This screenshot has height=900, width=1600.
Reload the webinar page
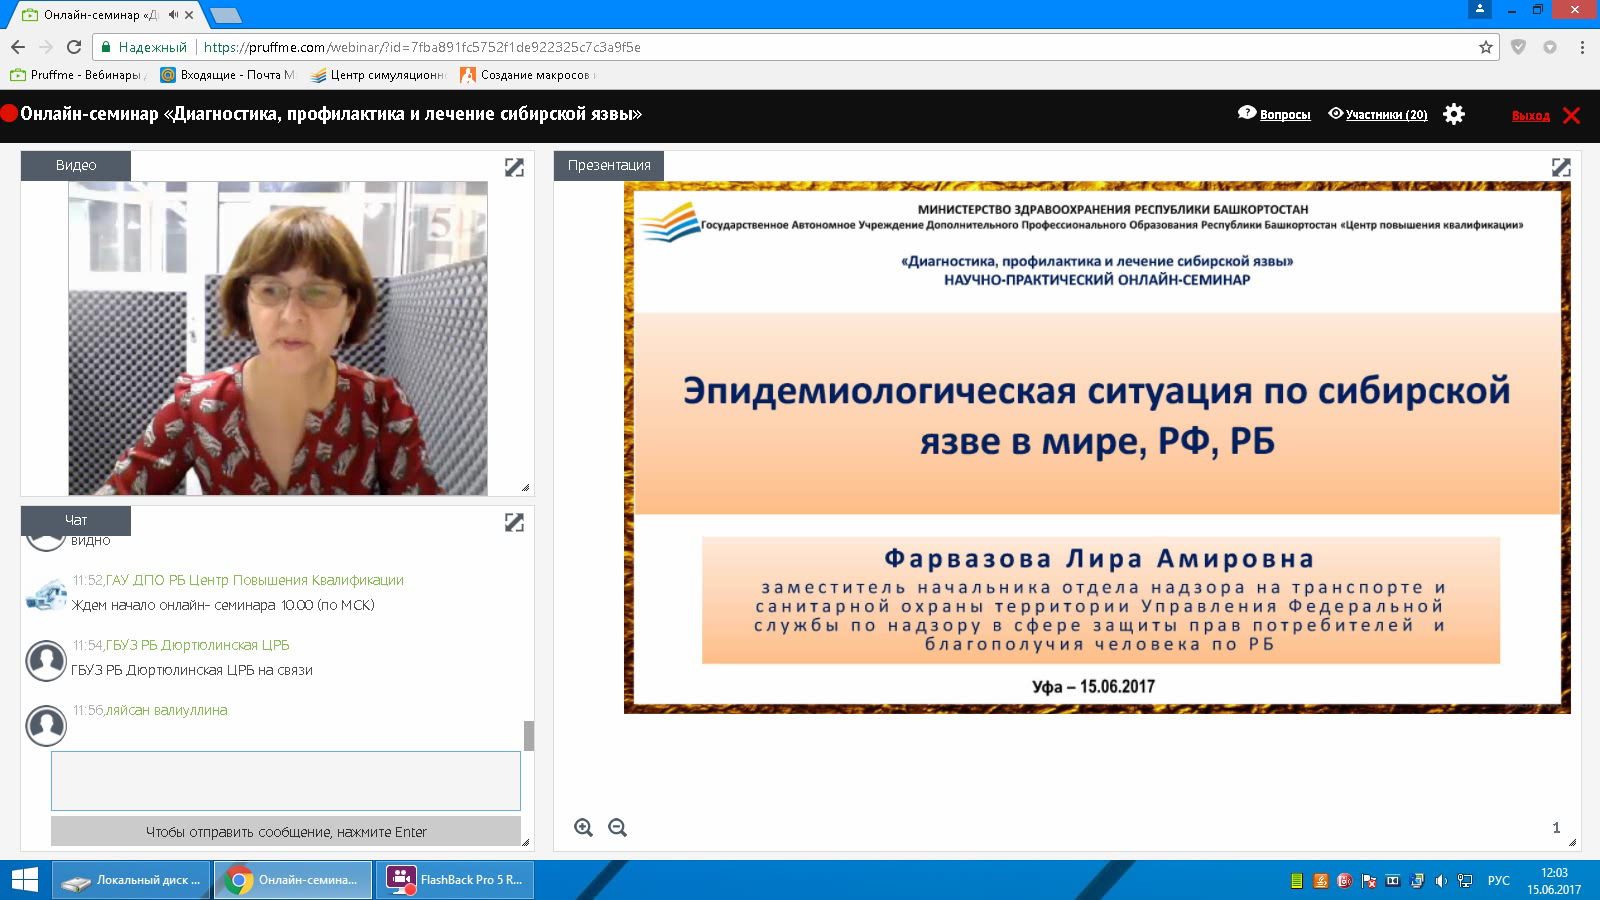click(x=74, y=47)
